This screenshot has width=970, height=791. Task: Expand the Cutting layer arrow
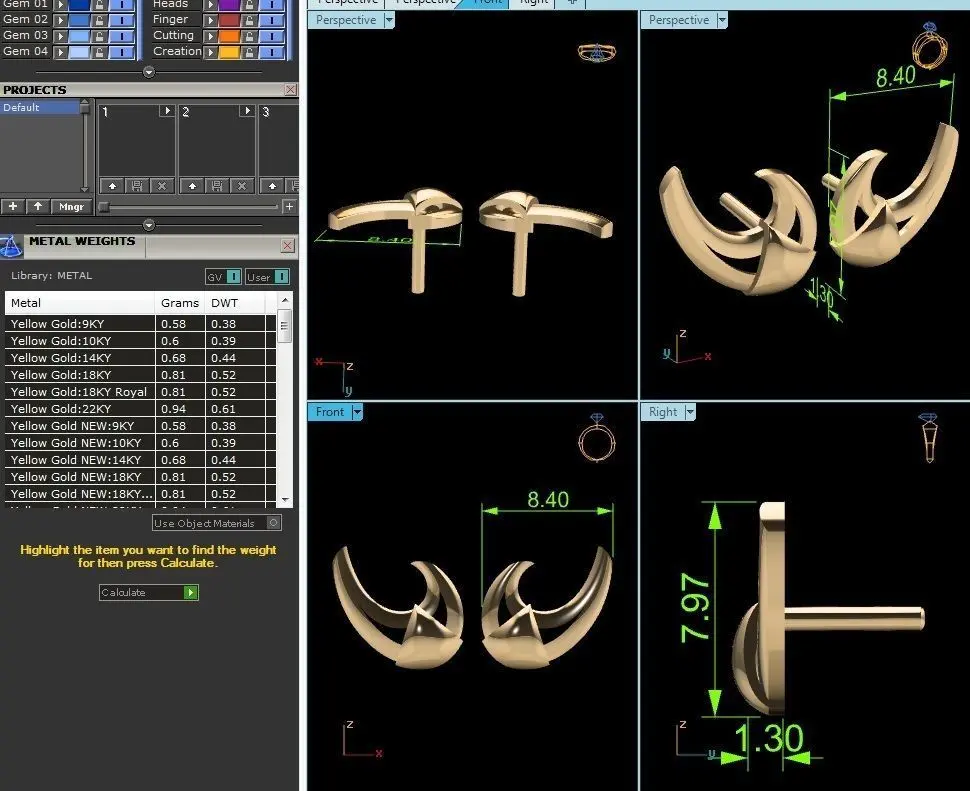pos(210,36)
